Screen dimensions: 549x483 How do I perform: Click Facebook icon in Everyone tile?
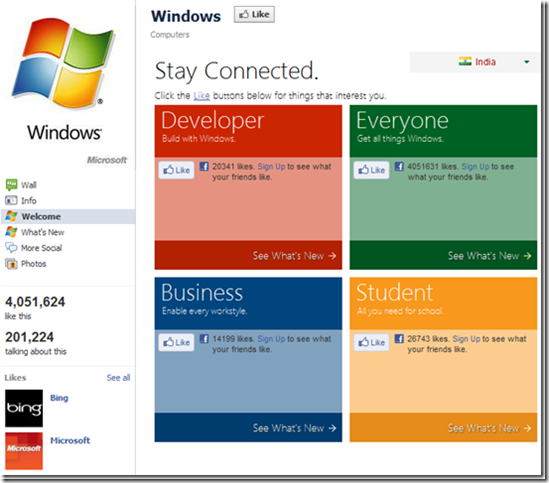point(399,166)
